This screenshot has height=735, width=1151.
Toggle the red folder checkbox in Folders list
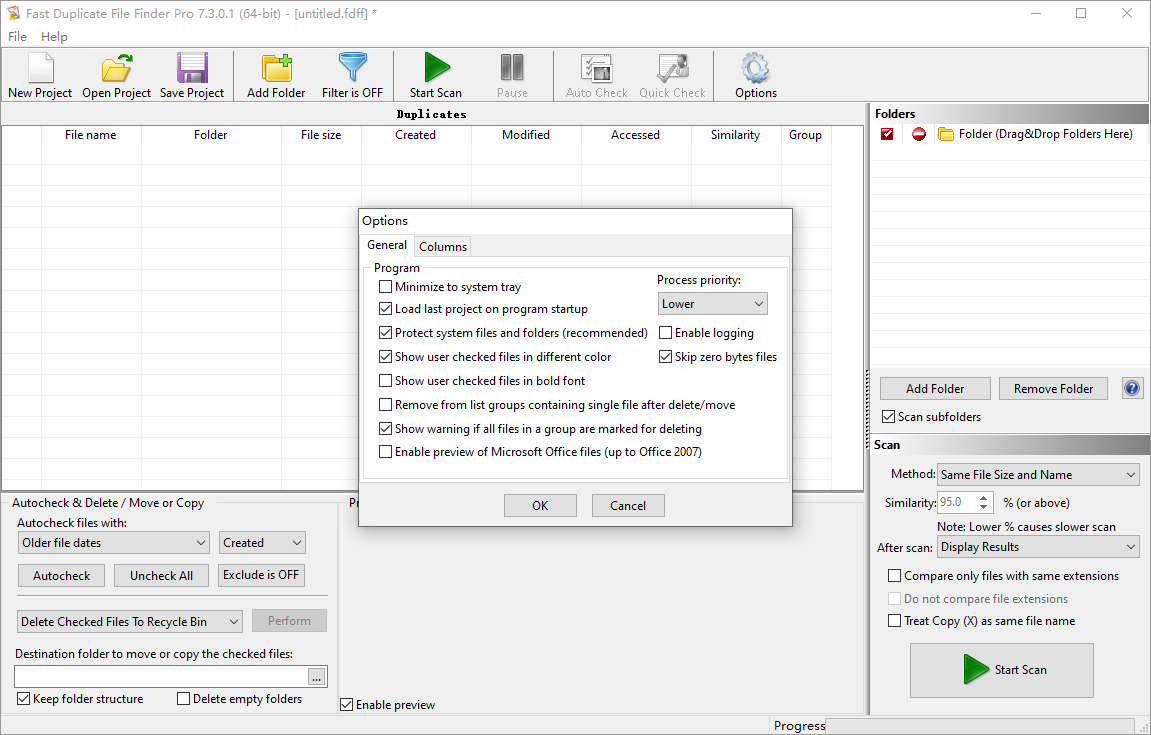pyautogui.click(x=887, y=134)
